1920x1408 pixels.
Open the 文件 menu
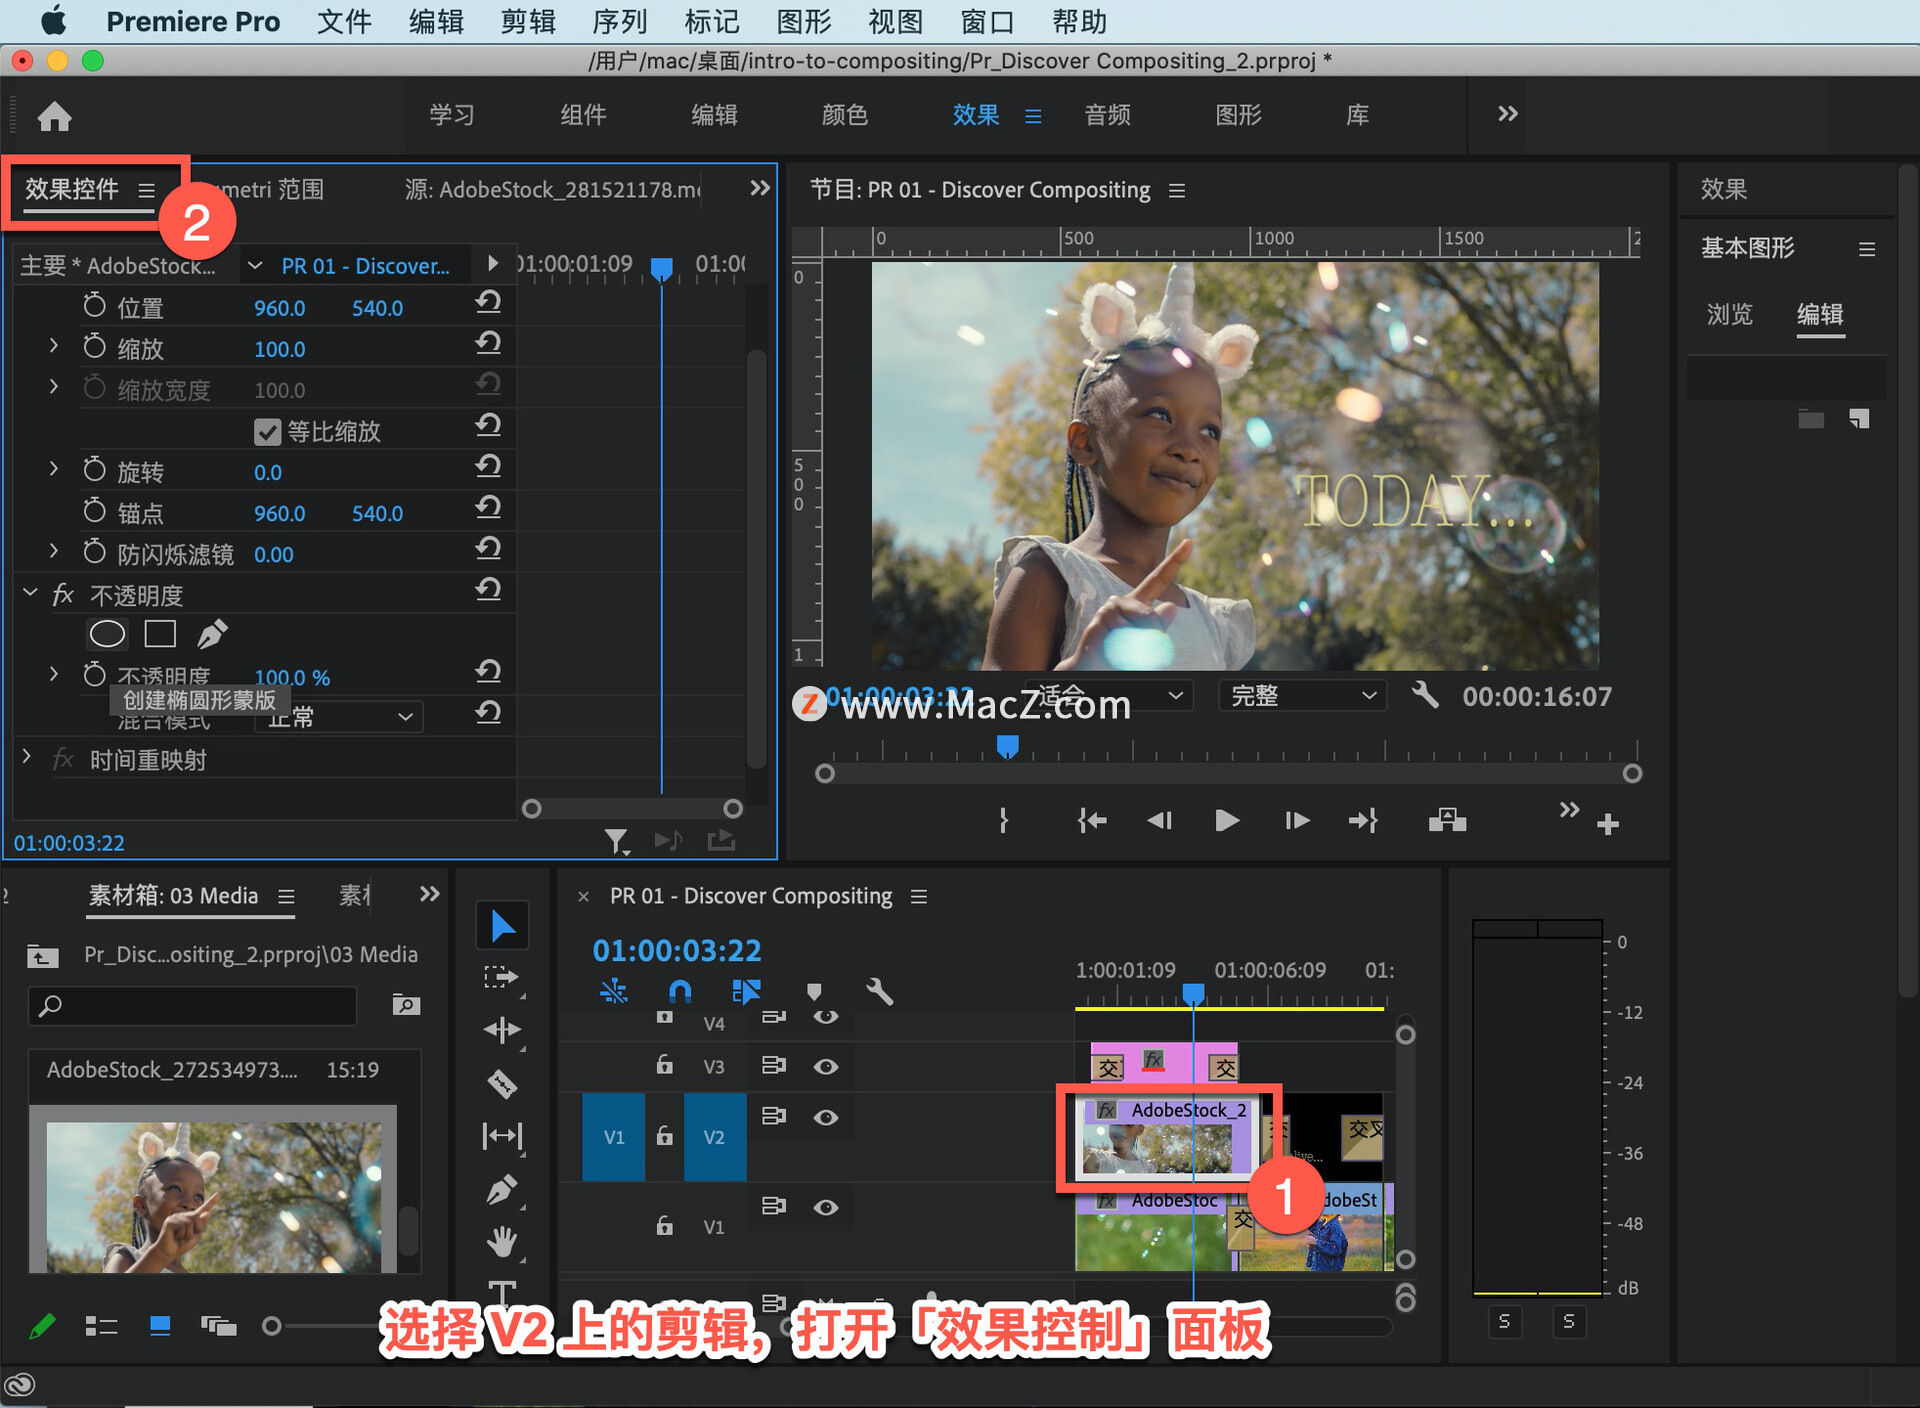click(x=344, y=21)
